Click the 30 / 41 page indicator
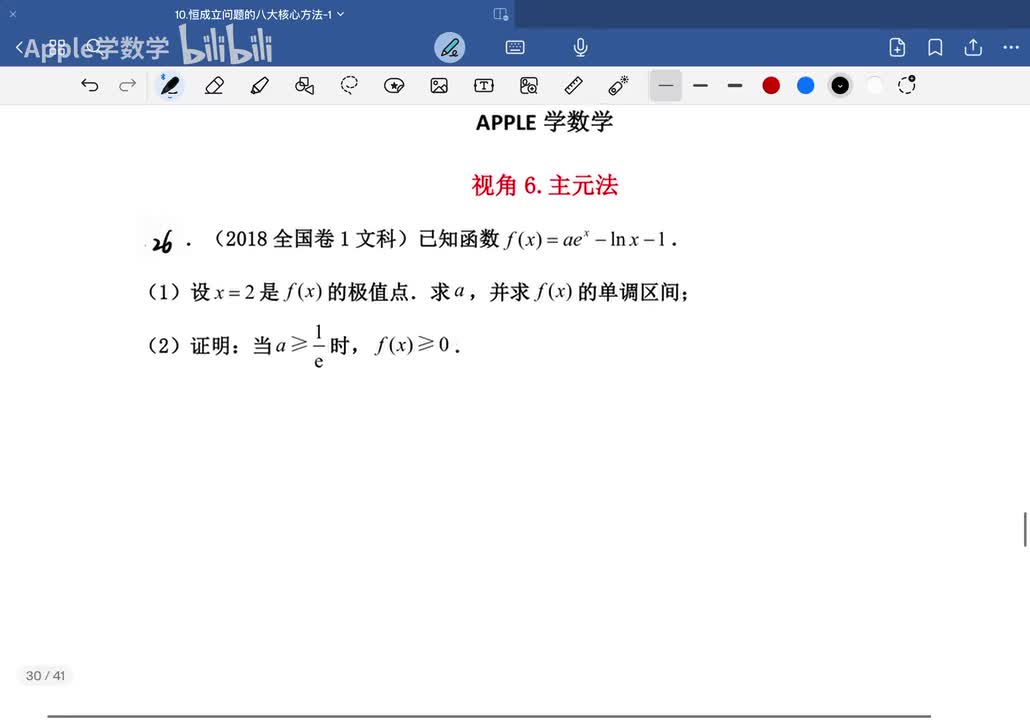1030x720 pixels. pyautogui.click(x=45, y=675)
